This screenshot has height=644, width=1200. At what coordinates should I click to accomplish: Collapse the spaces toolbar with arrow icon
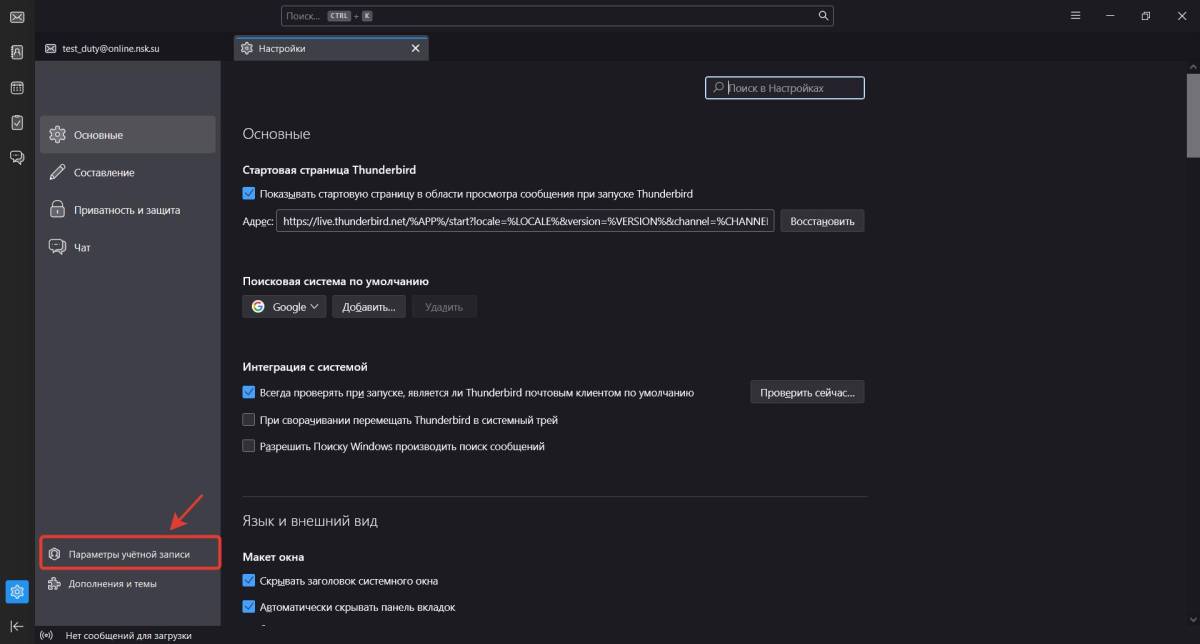17,626
